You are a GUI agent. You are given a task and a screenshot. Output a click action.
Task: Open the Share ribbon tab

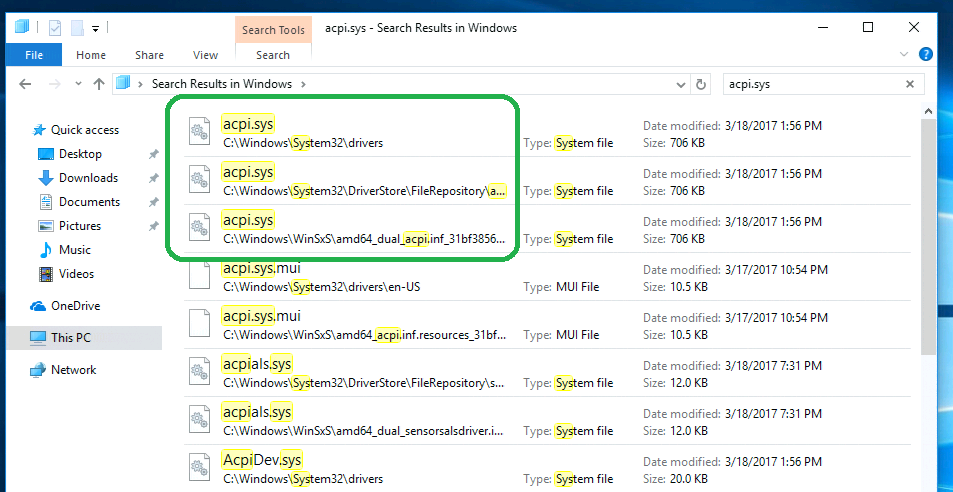pos(150,55)
